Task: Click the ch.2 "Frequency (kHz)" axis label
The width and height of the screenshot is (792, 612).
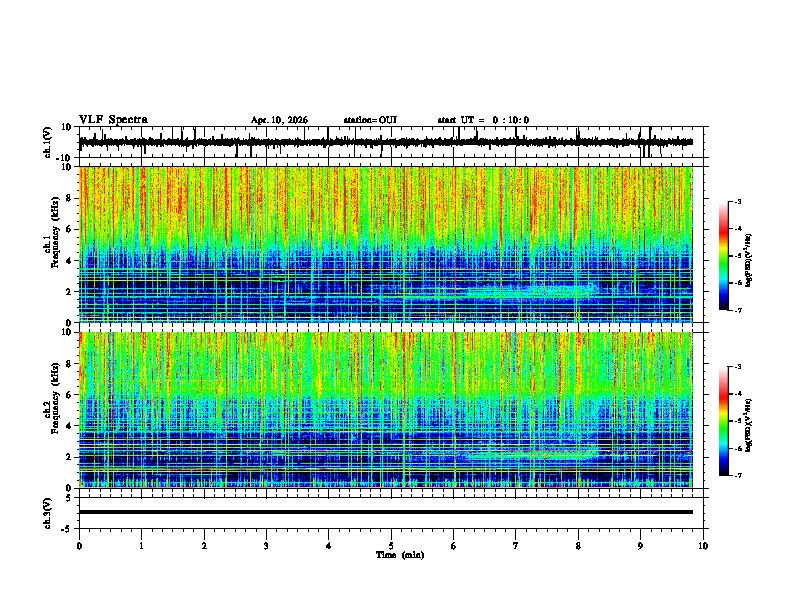Action: (55, 398)
